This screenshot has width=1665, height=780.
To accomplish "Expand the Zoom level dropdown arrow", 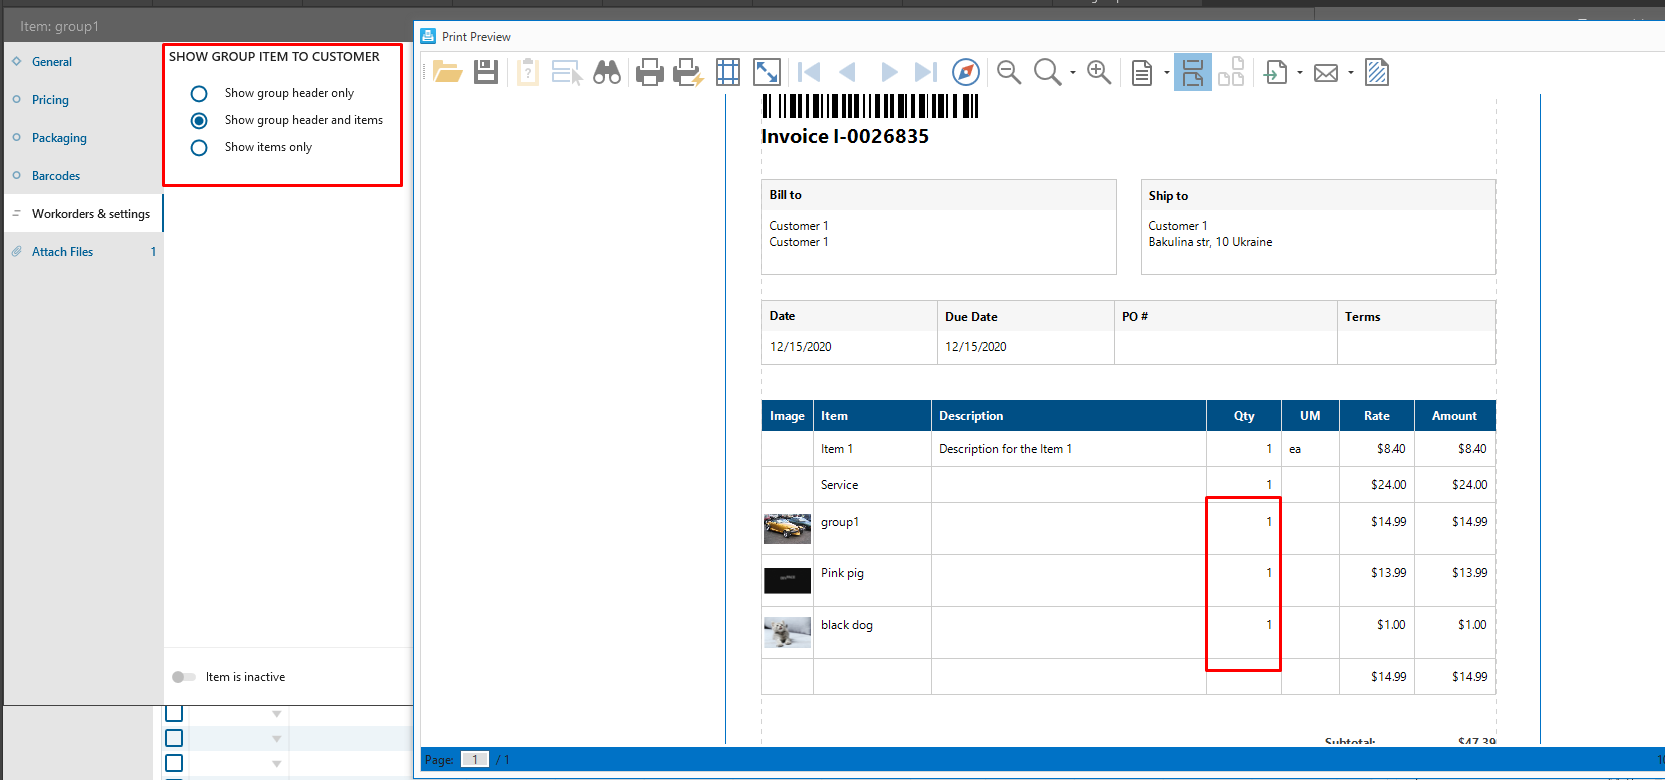I will [1073, 73].
